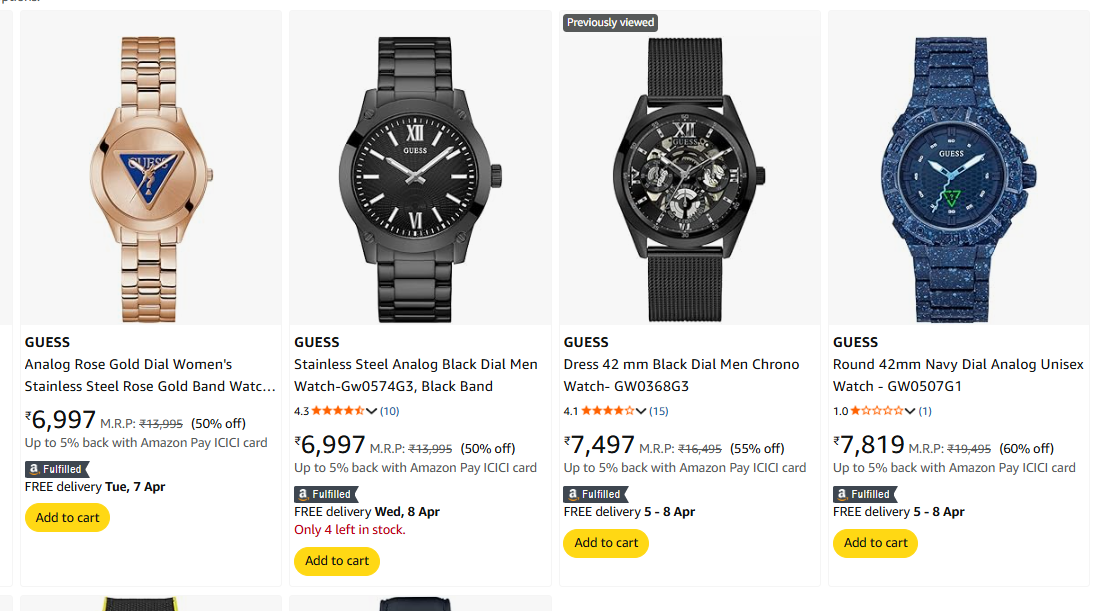Open the 10 reviews count link
The height and width of the screenshot is (611, 1117).
pos(389,411)
